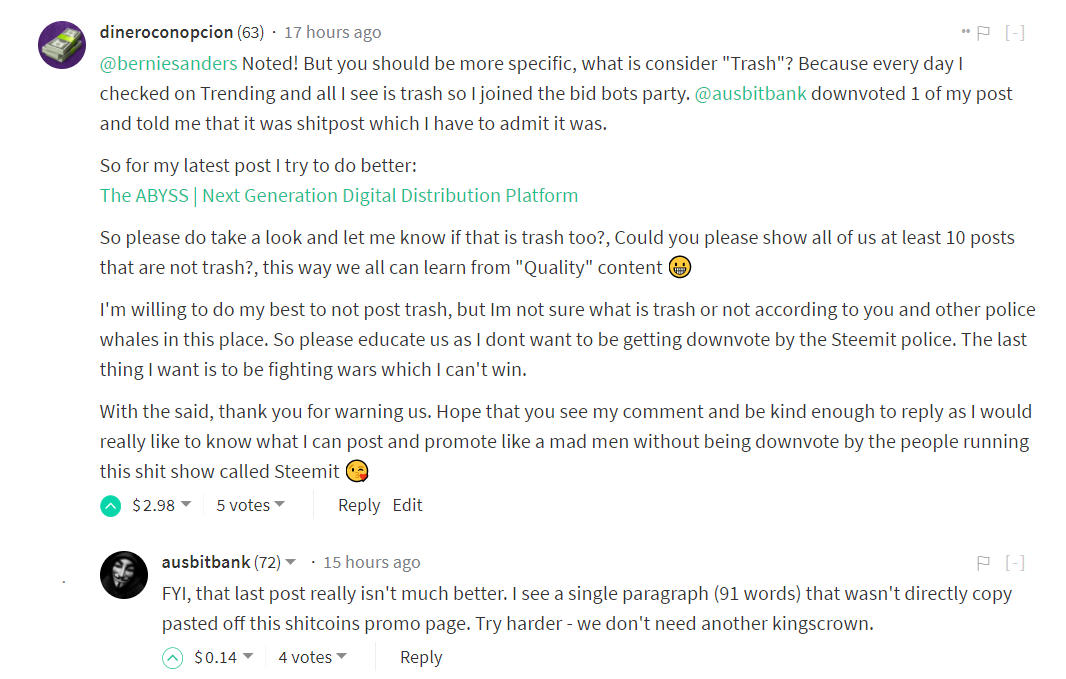Image resolution: width=1066 pixels, height=679 pixels.
Task: Open The ABYSS post link
Action: (338, 196)
